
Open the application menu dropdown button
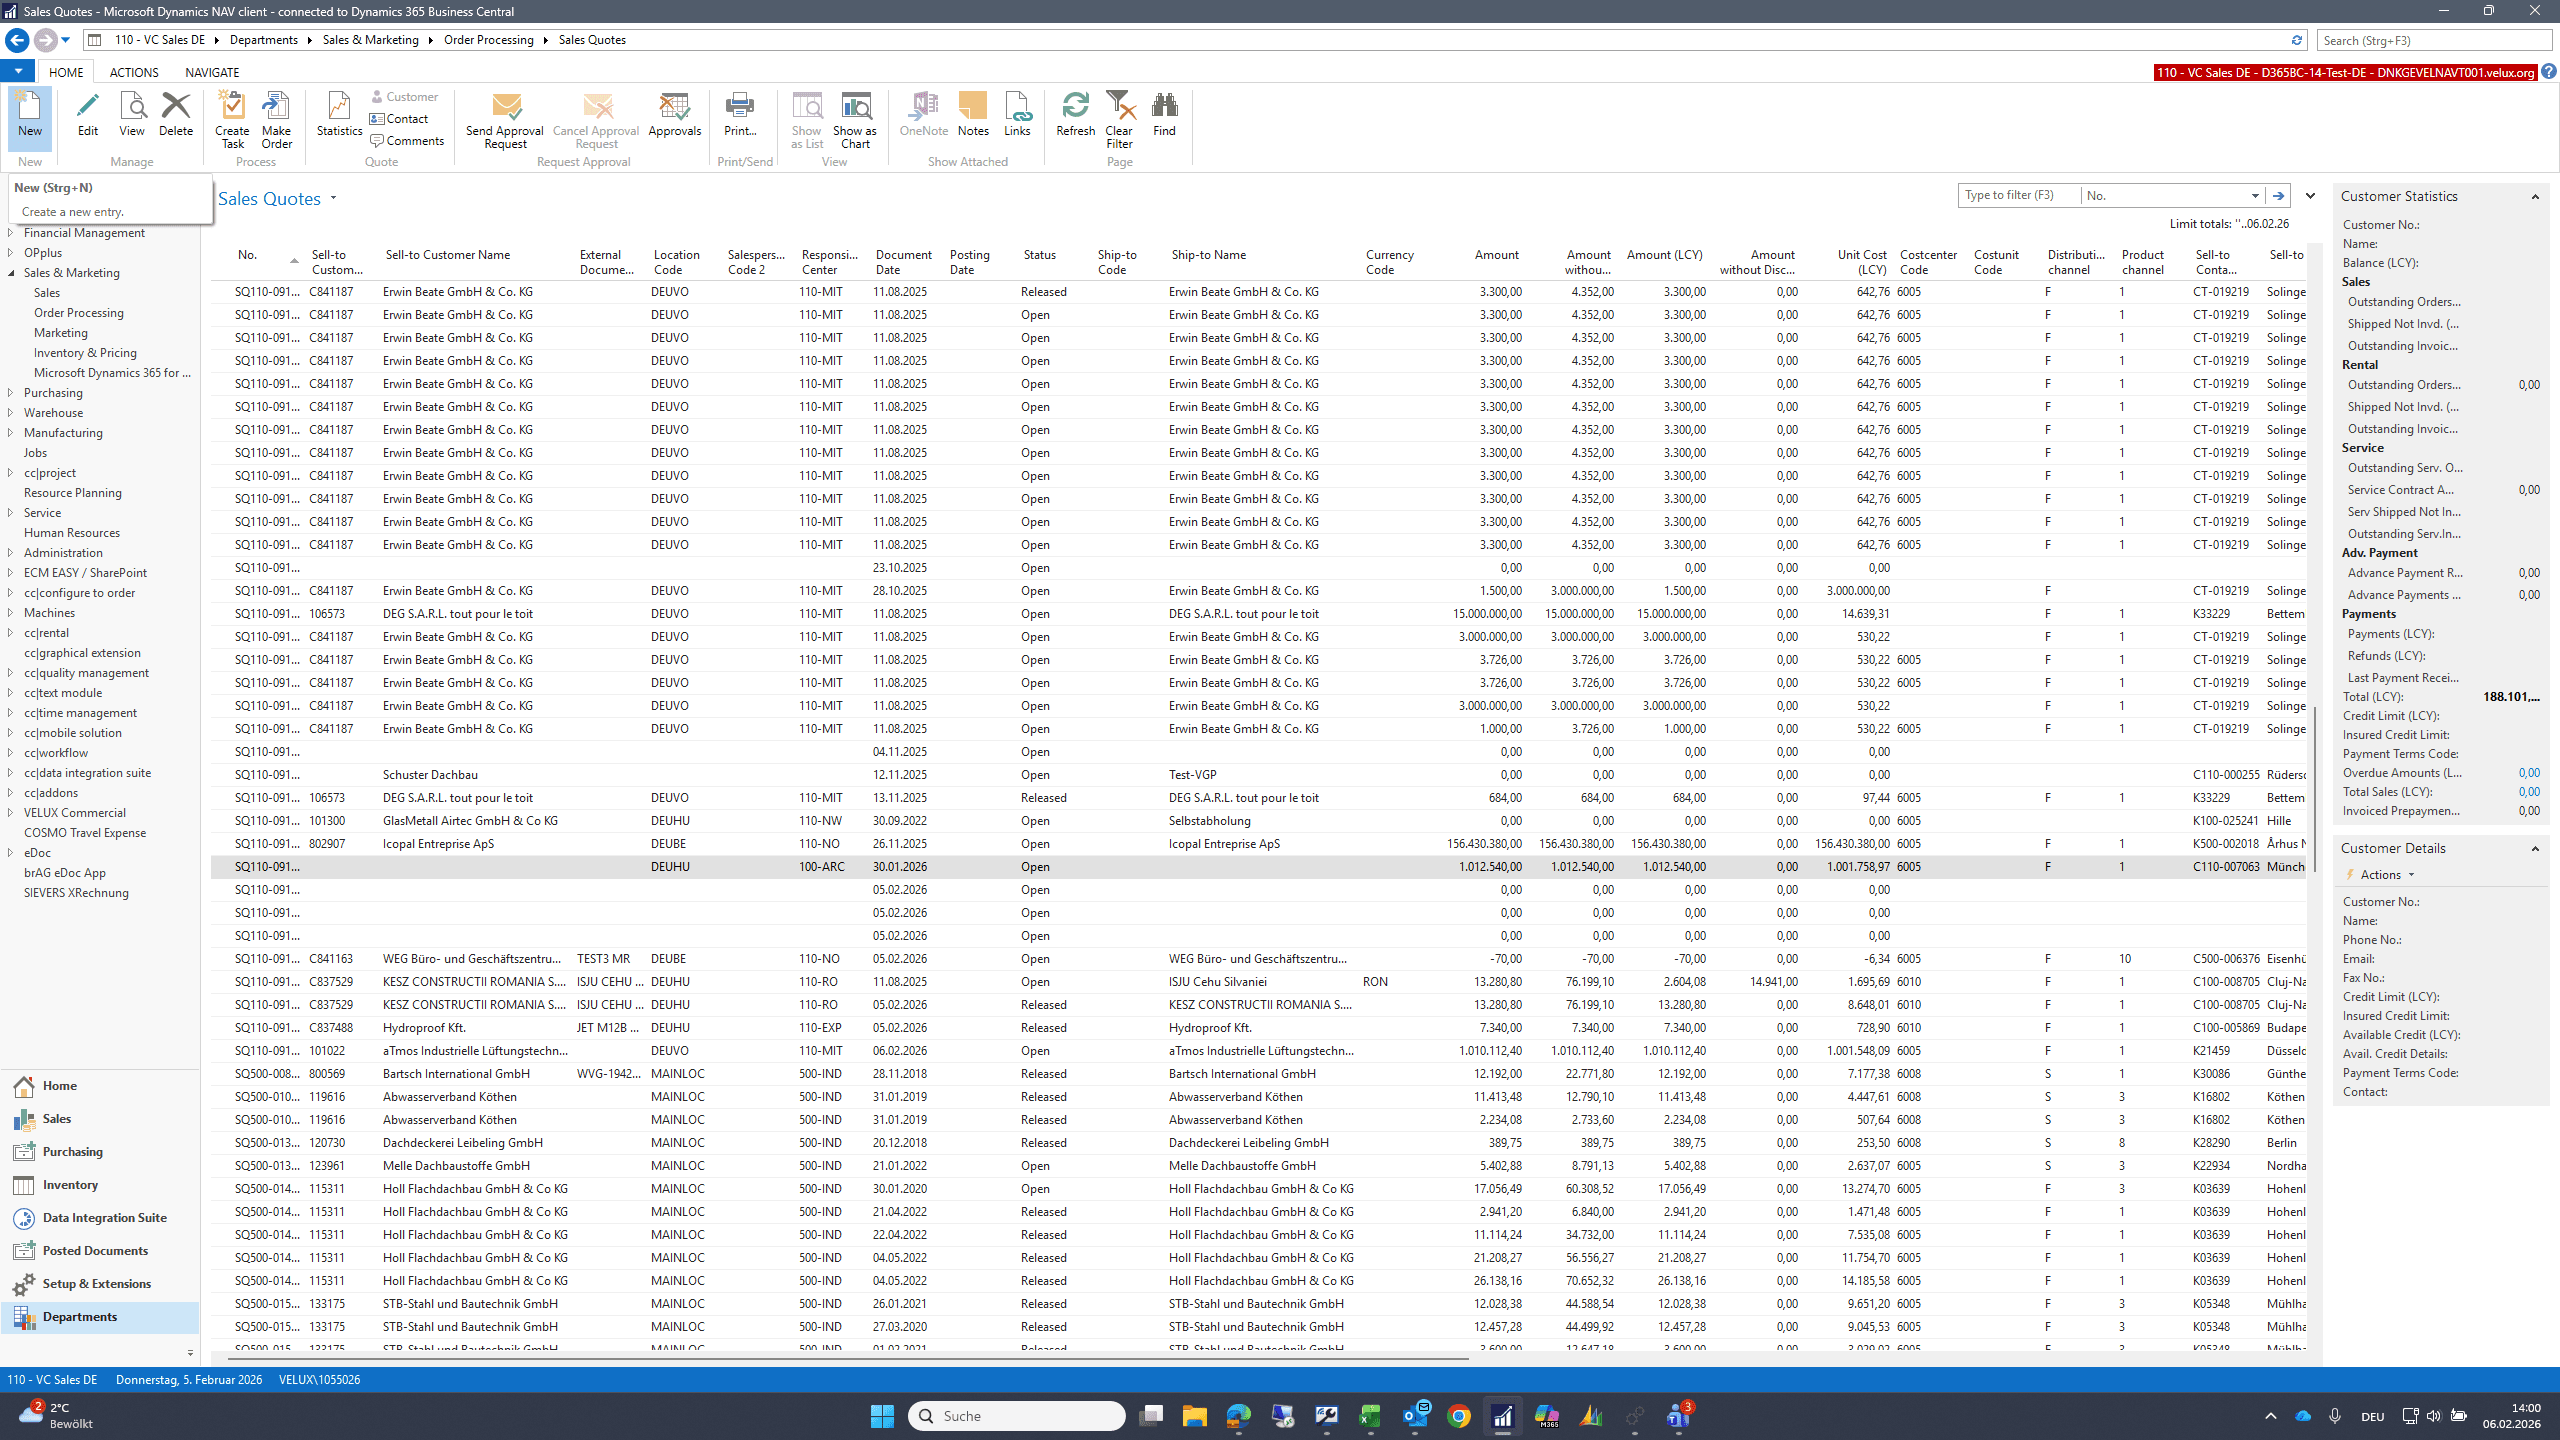[18, 72]
